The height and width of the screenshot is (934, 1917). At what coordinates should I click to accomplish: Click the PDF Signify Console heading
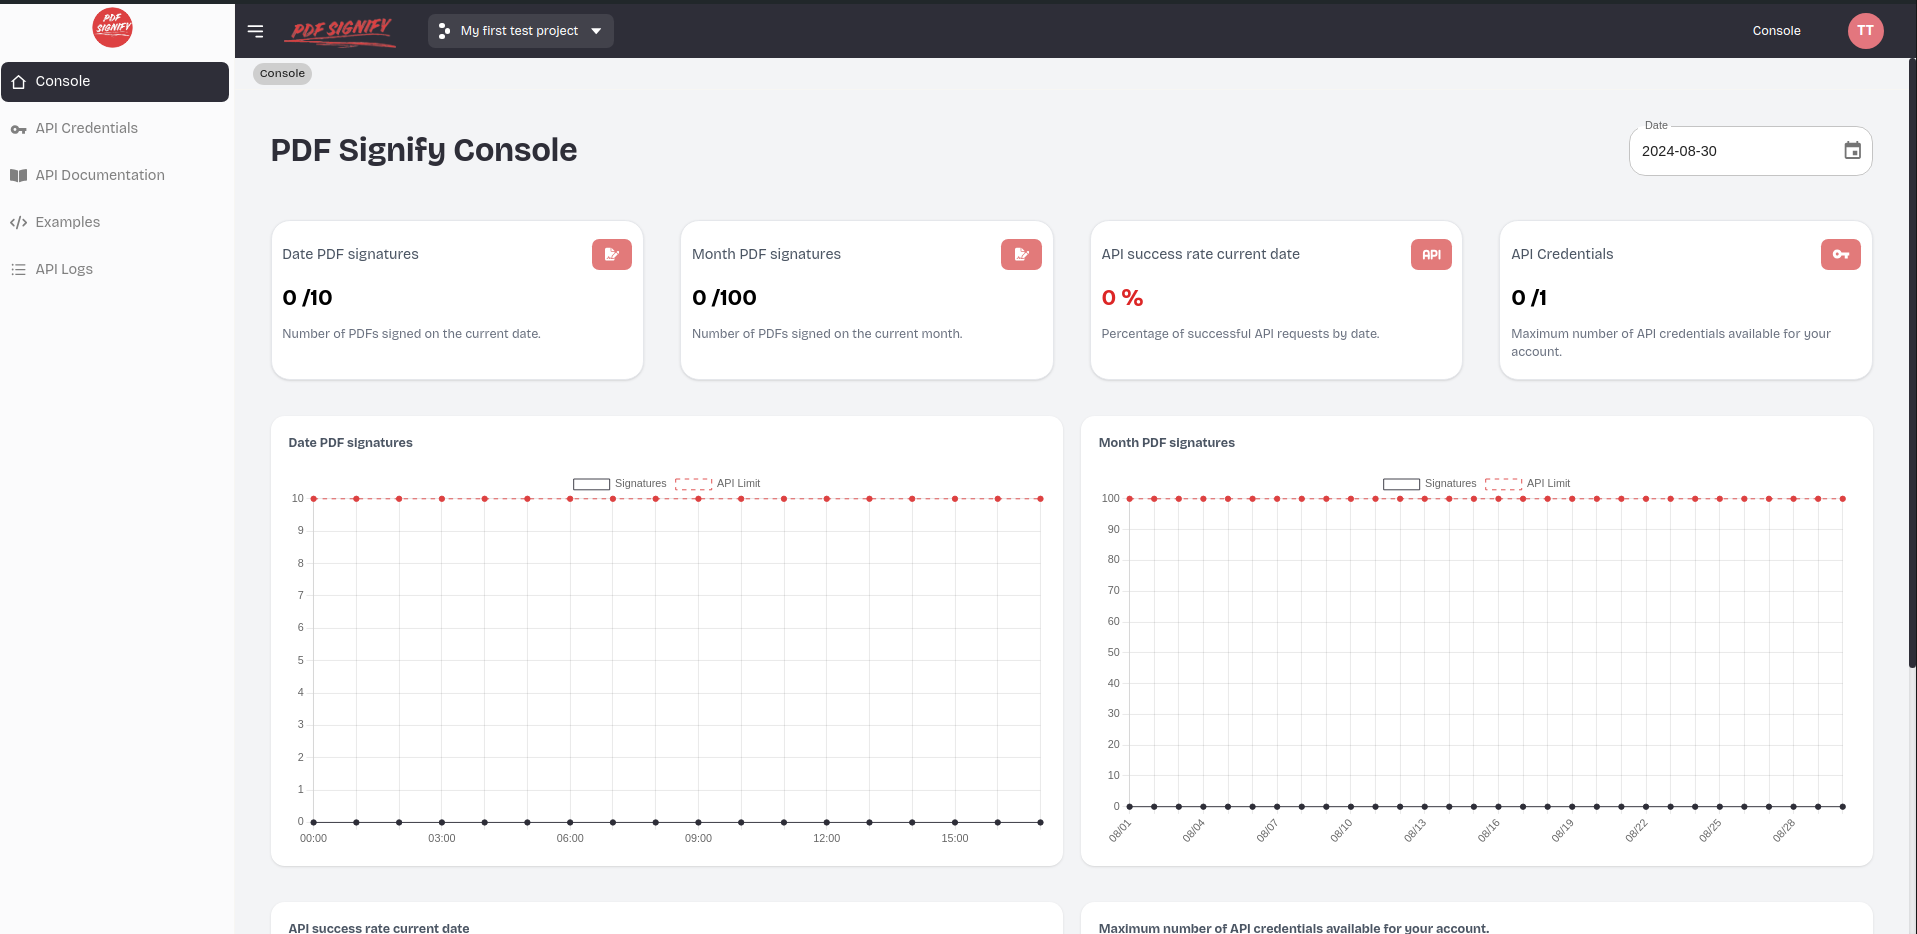click(424, 150)
